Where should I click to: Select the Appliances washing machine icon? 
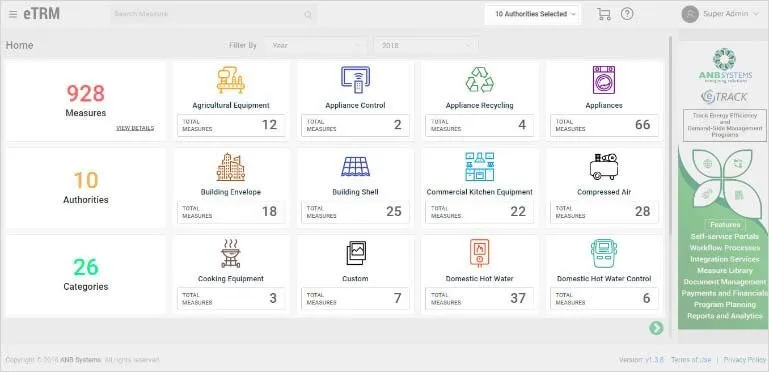click(x=604, y=80)
